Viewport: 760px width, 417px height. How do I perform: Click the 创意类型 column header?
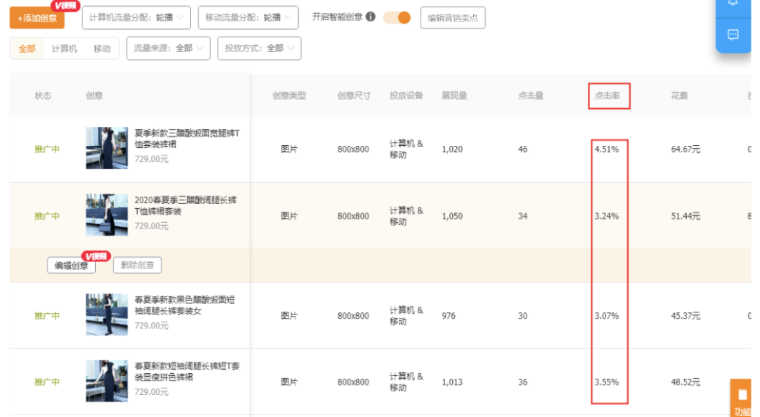(x=289, y=96)
